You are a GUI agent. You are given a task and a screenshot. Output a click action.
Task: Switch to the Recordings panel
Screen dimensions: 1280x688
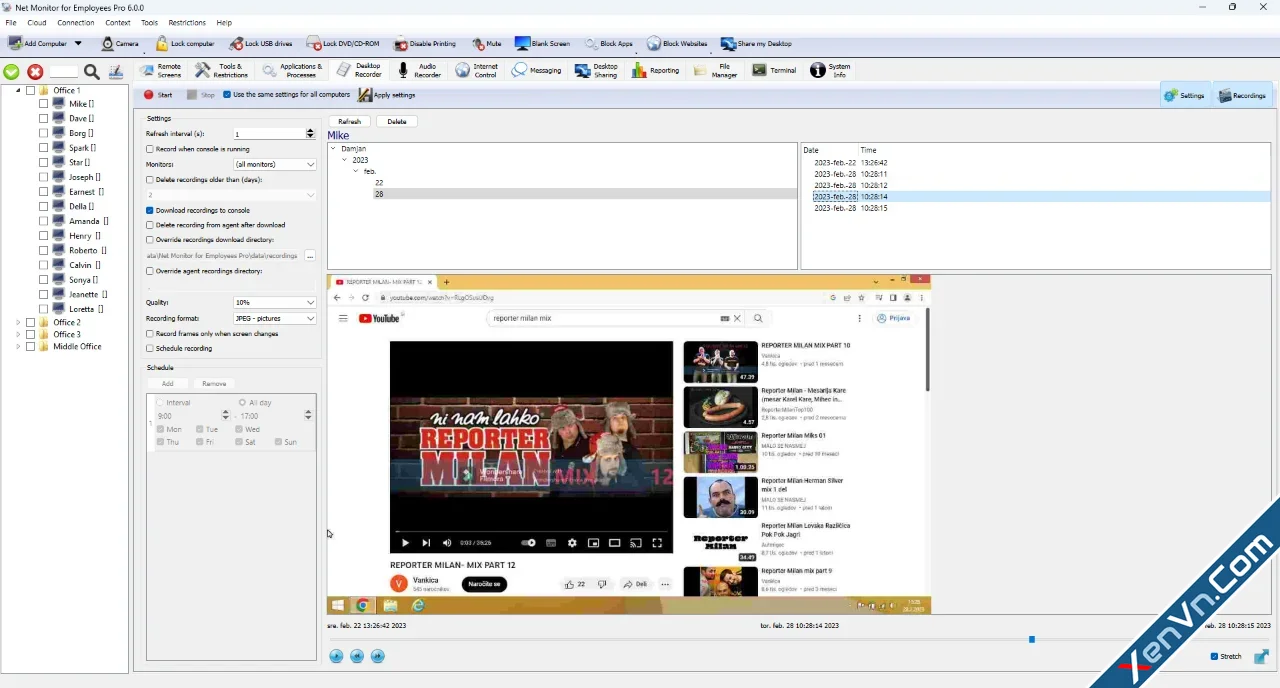click(x=1242, y=95)
